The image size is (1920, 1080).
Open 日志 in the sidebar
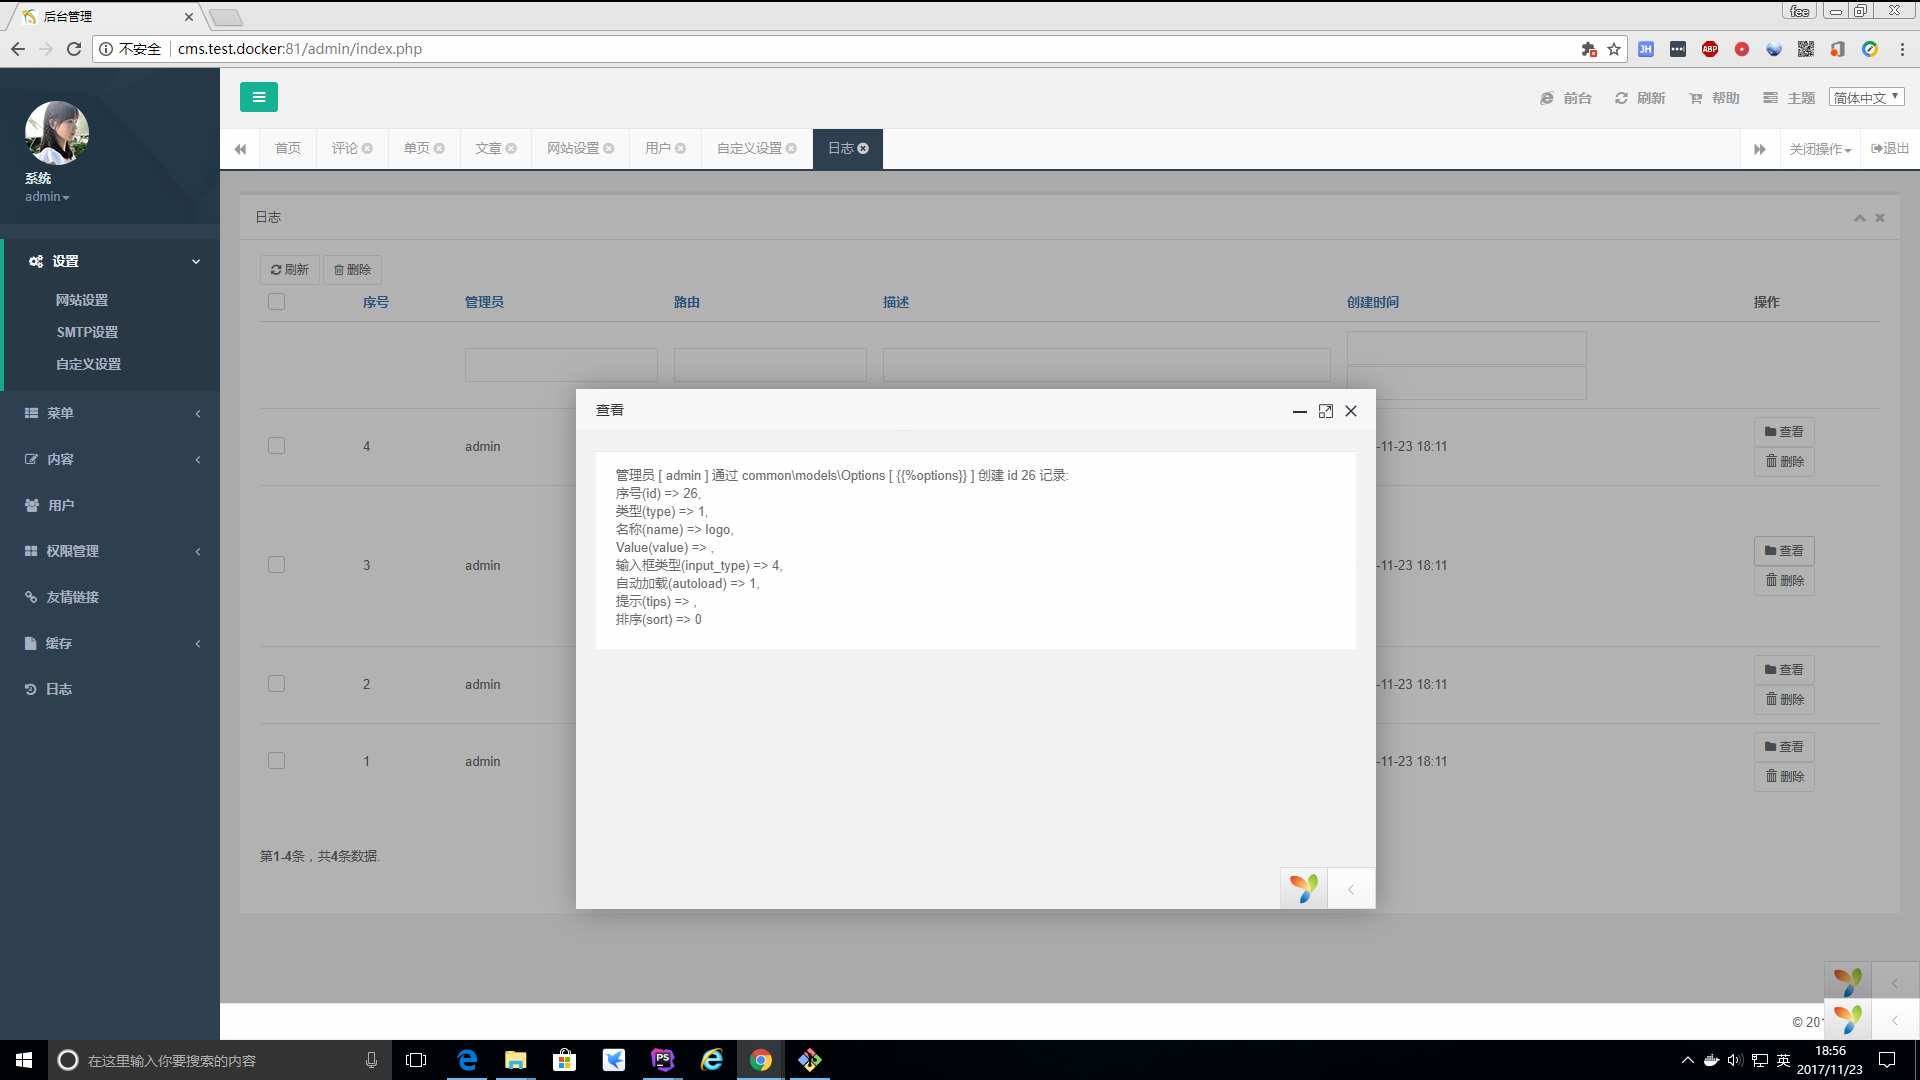coord(58,689)
